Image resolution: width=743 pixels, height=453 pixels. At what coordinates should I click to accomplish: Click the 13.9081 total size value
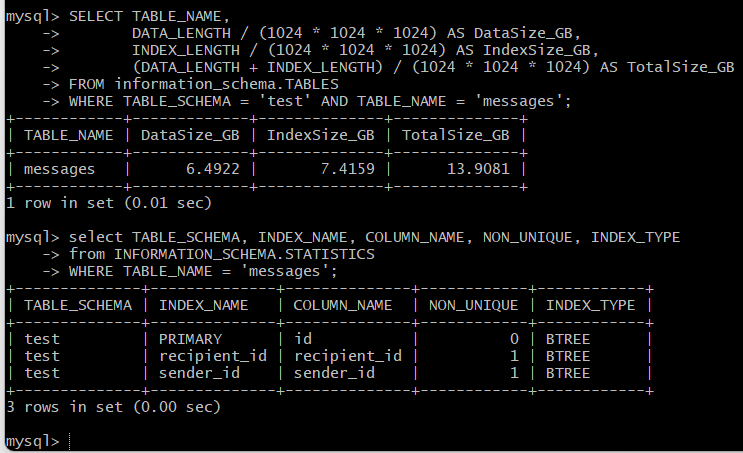[479, 169]
